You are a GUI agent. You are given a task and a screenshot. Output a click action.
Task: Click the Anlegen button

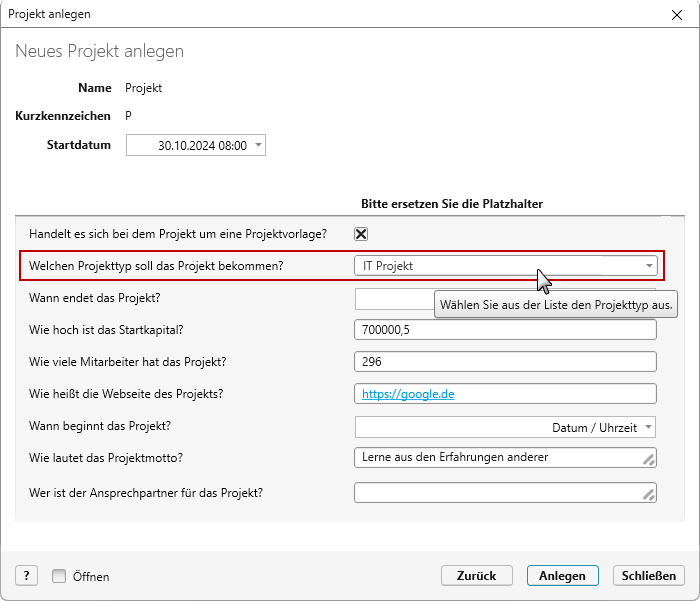coord(562,576)
